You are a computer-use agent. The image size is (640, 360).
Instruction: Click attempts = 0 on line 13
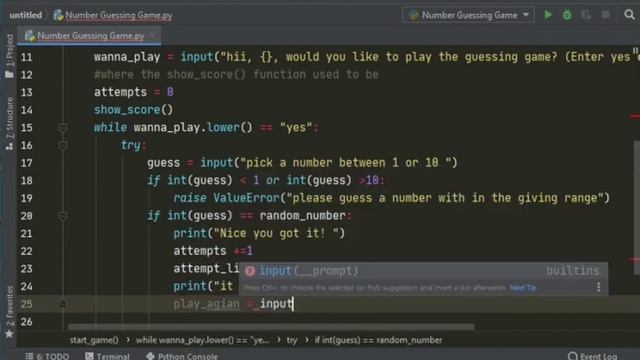click(134, 92)
